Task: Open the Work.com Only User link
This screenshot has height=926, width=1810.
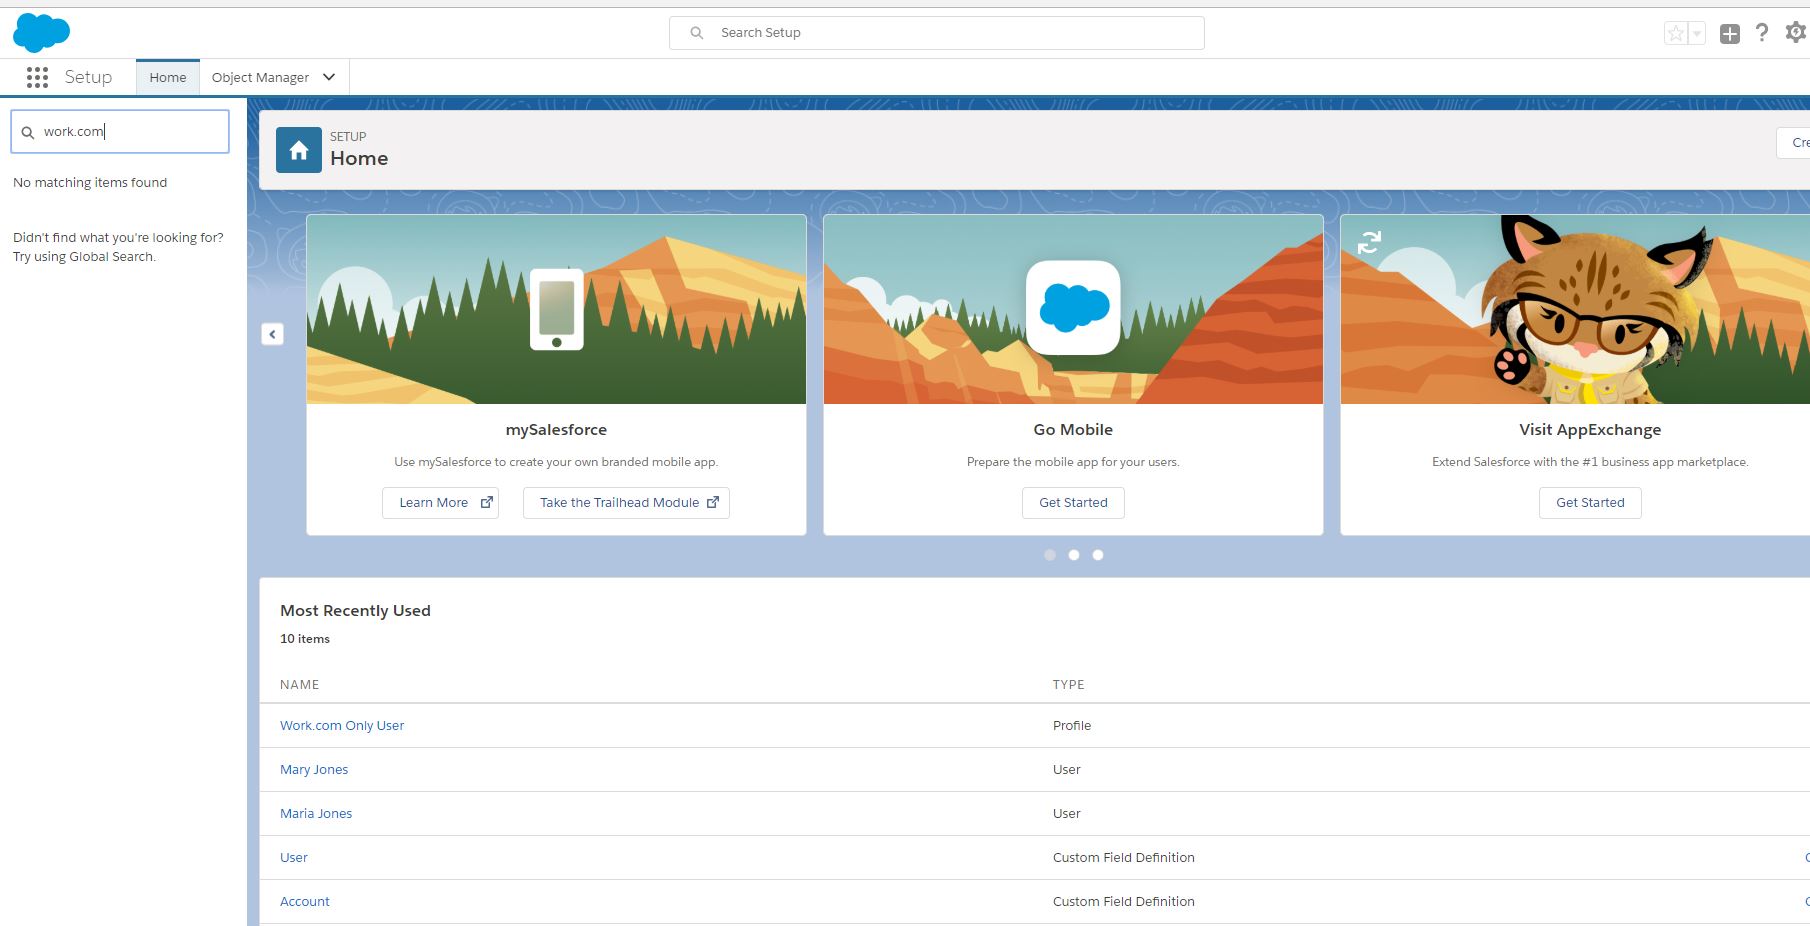Action: [x=342, y=726]
